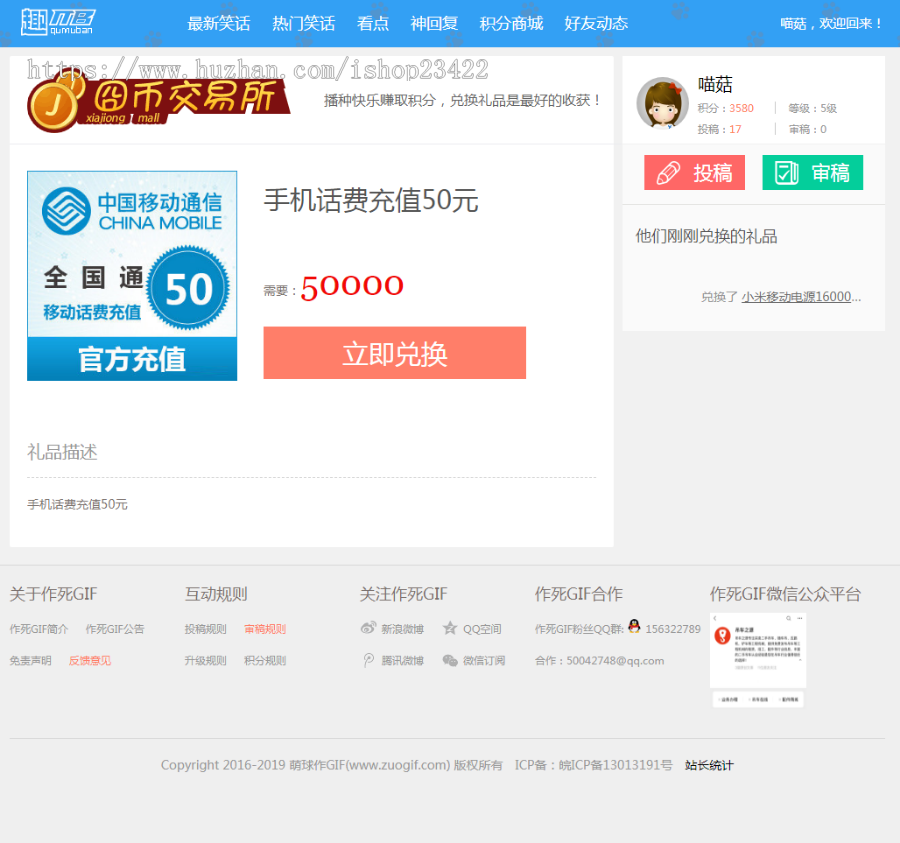Open the 审稿规则 footer link
The height and width of the screenshot is (843, 900).
[265, 629]
